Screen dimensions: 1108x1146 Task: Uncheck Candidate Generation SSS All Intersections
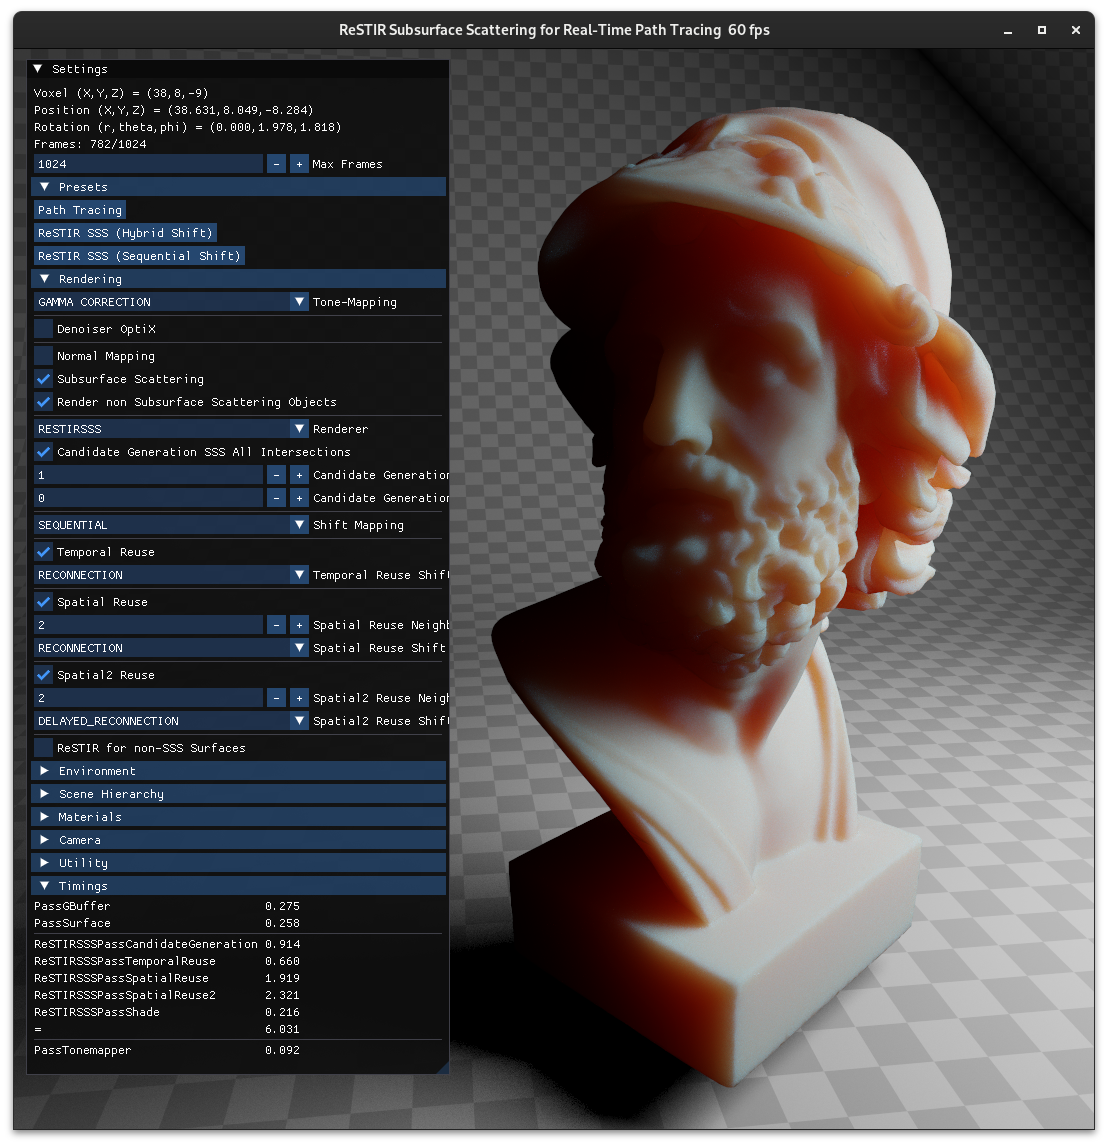point(44,452)
